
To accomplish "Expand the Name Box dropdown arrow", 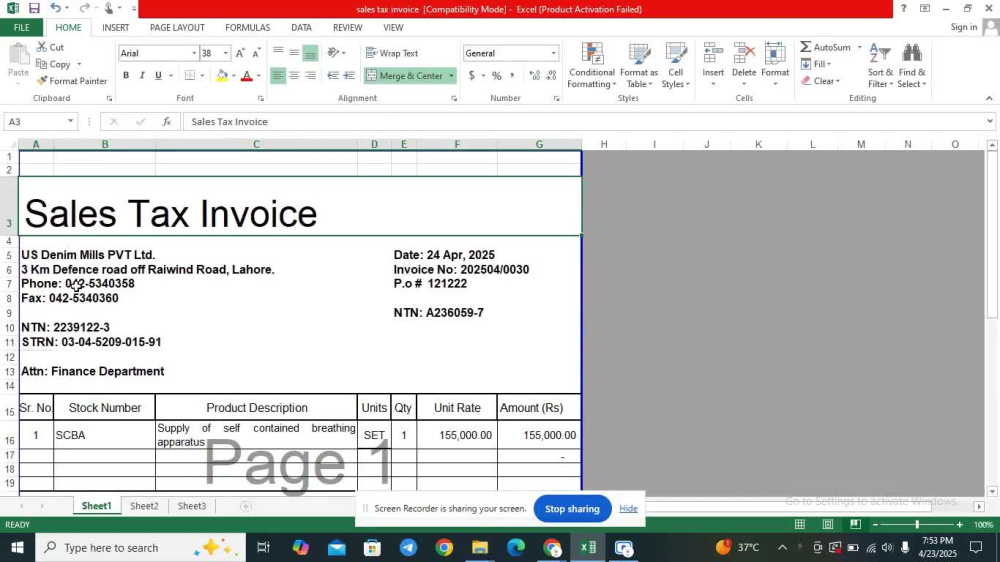I will pos(70,121).
